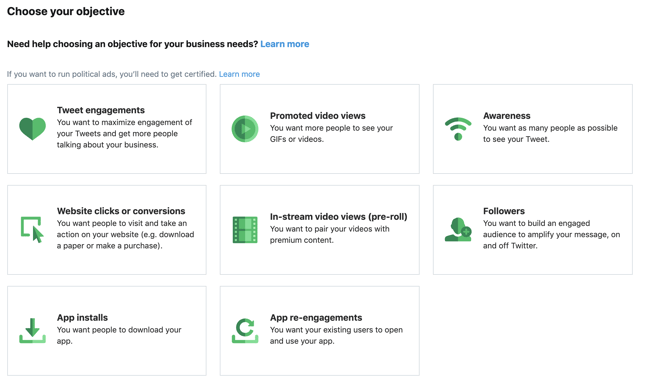Screen dimensions: 645x388
Task: Click text 'You want people to download your'
Action: tap(119, 330)
